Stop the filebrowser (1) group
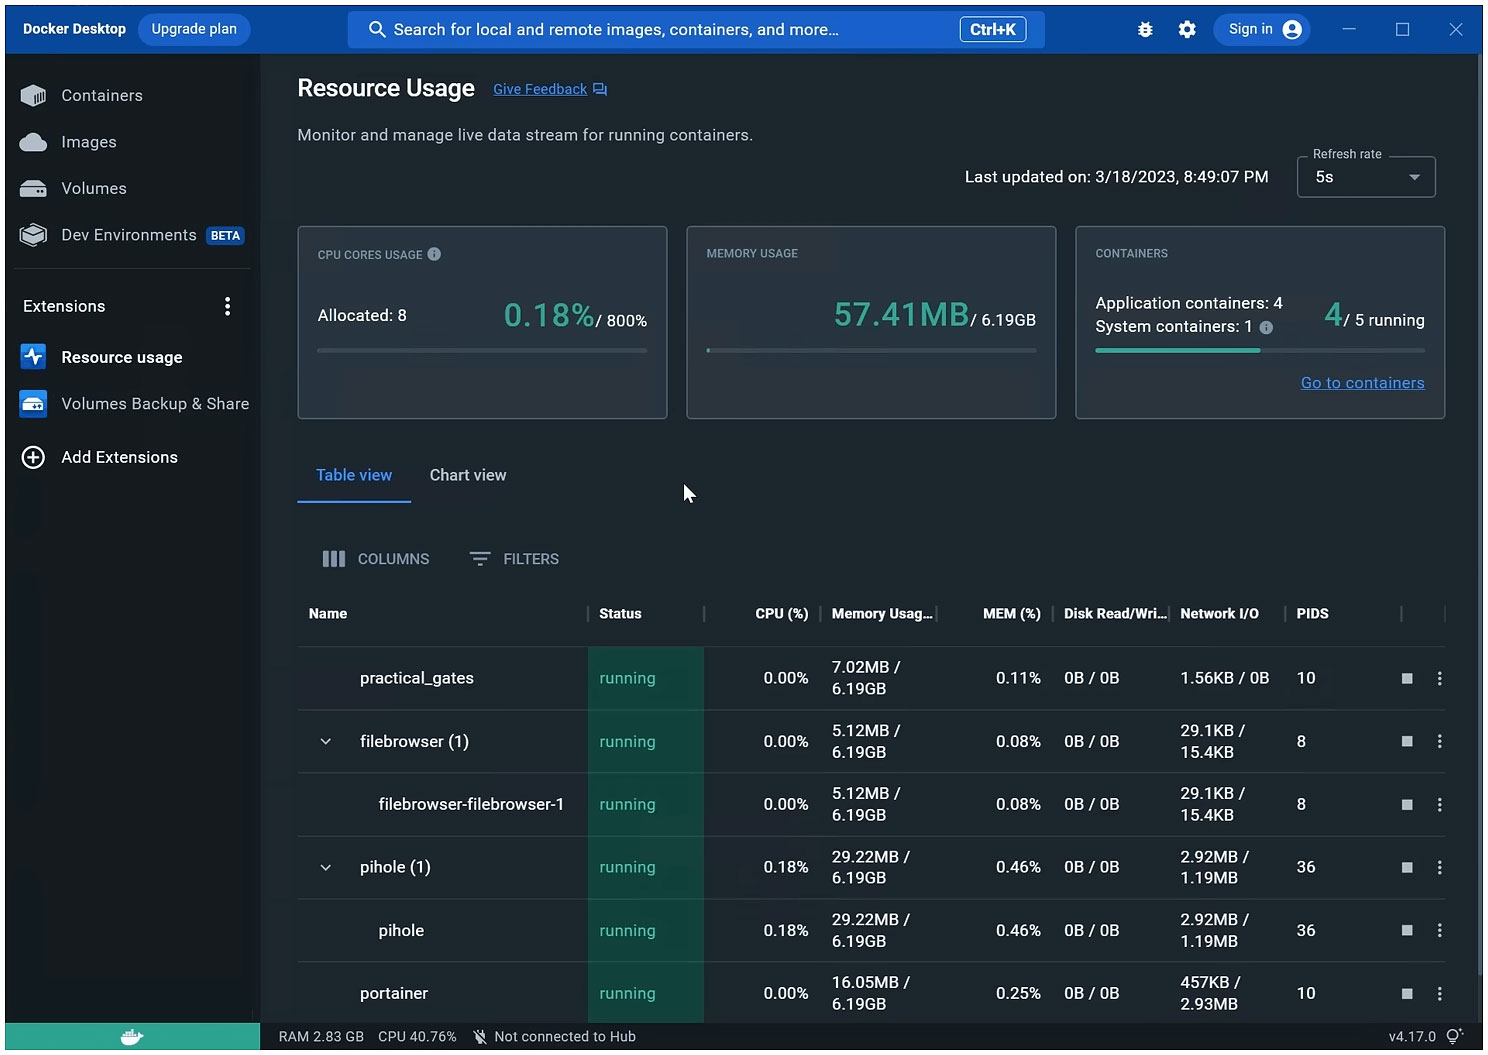Viewport: 1488px width, 1055px height. [x=1407, y=741]
